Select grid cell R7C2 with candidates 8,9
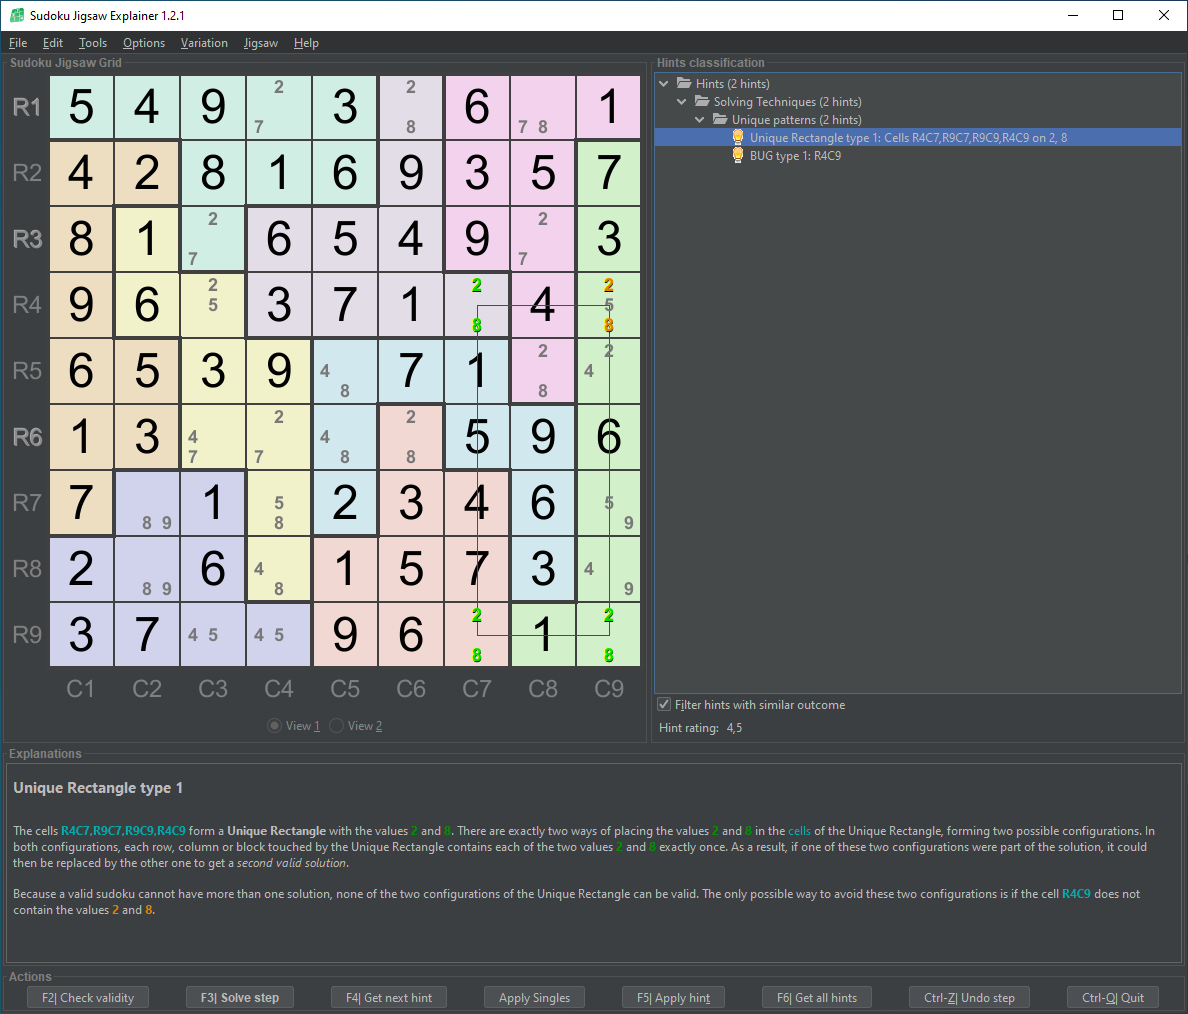The image size is (1188, 1014). pos(147,502)
